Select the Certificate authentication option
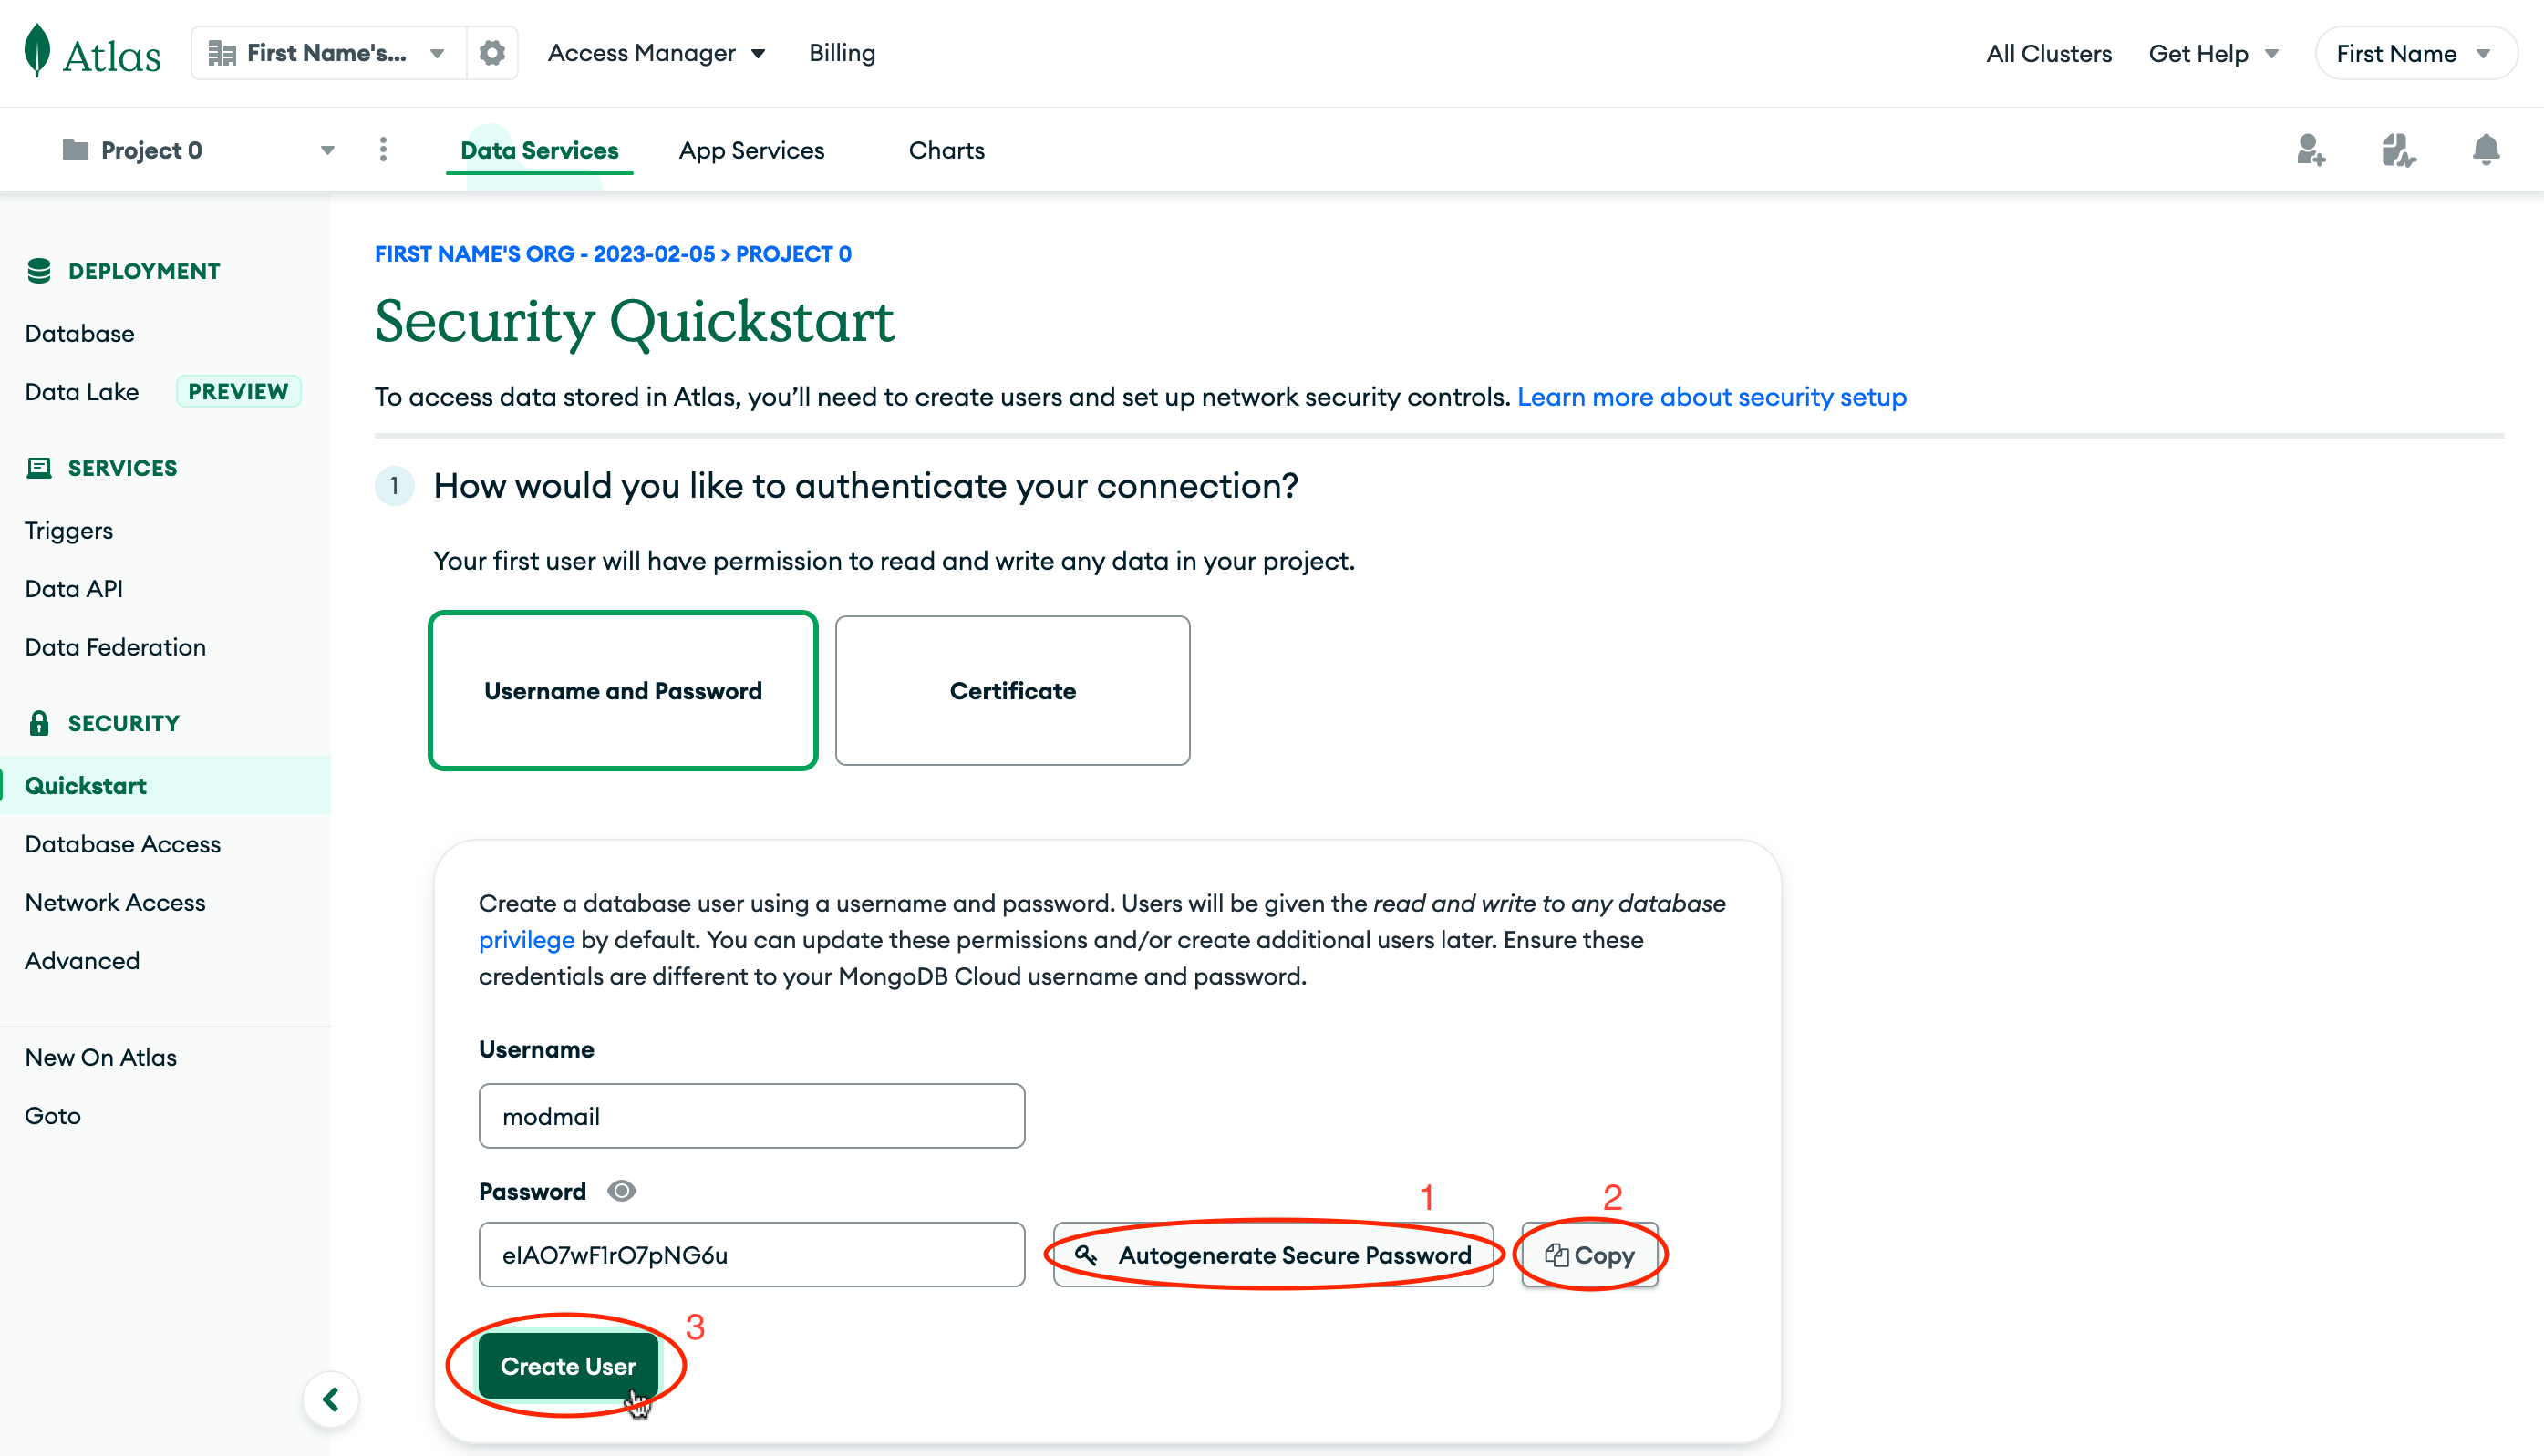 point(1012,690)
